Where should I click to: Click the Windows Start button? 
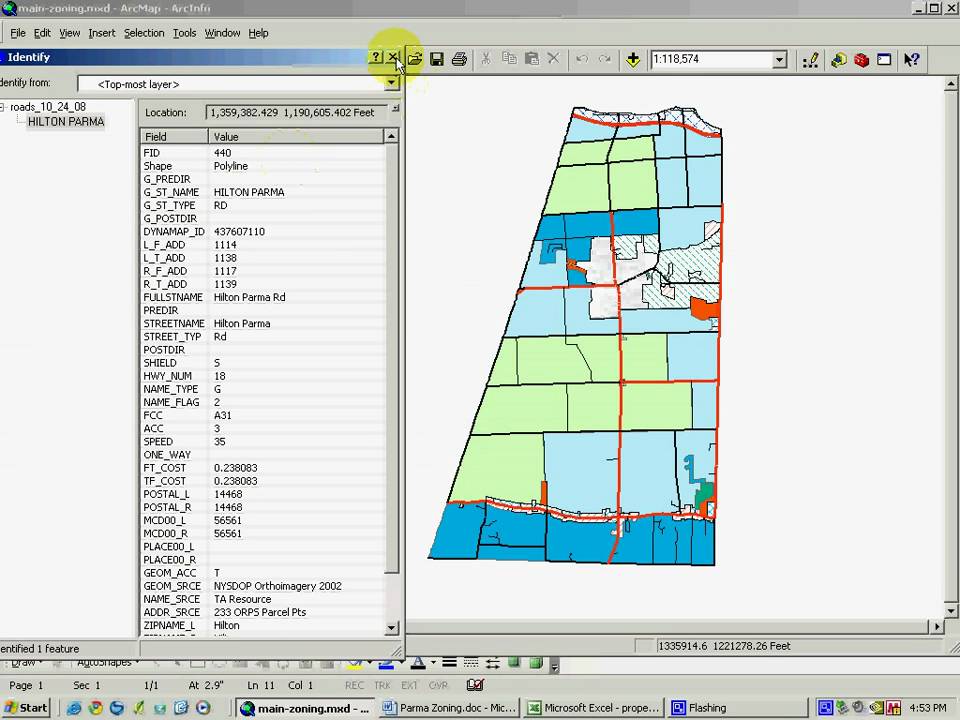click(26, 708)
